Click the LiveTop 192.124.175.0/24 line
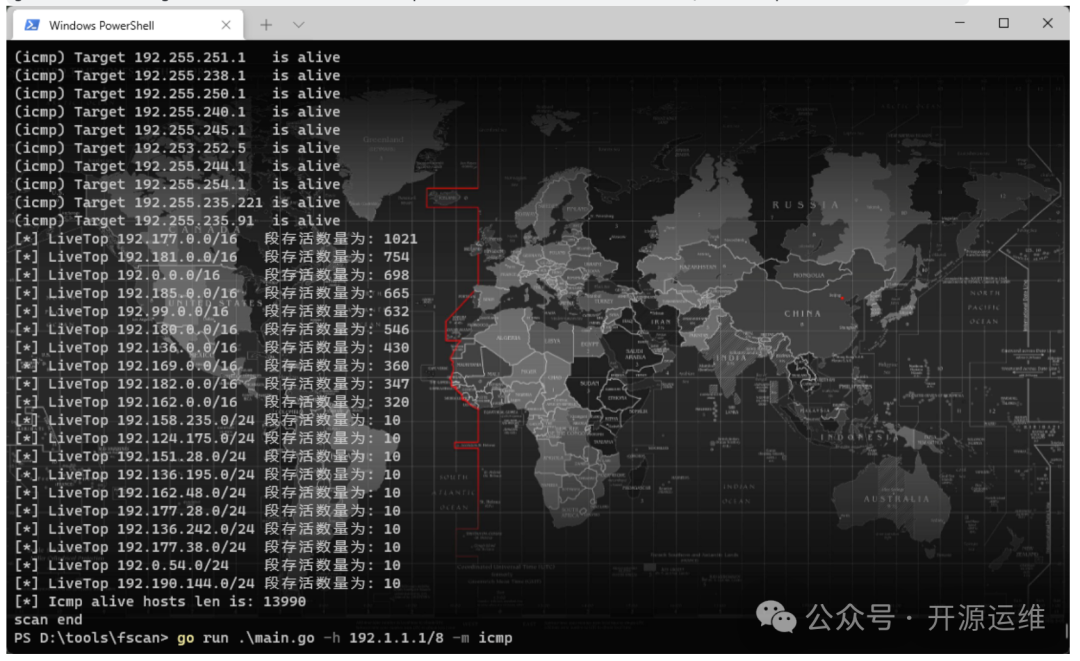Viewport: 1080px width, 661px height. click(207, 439)
